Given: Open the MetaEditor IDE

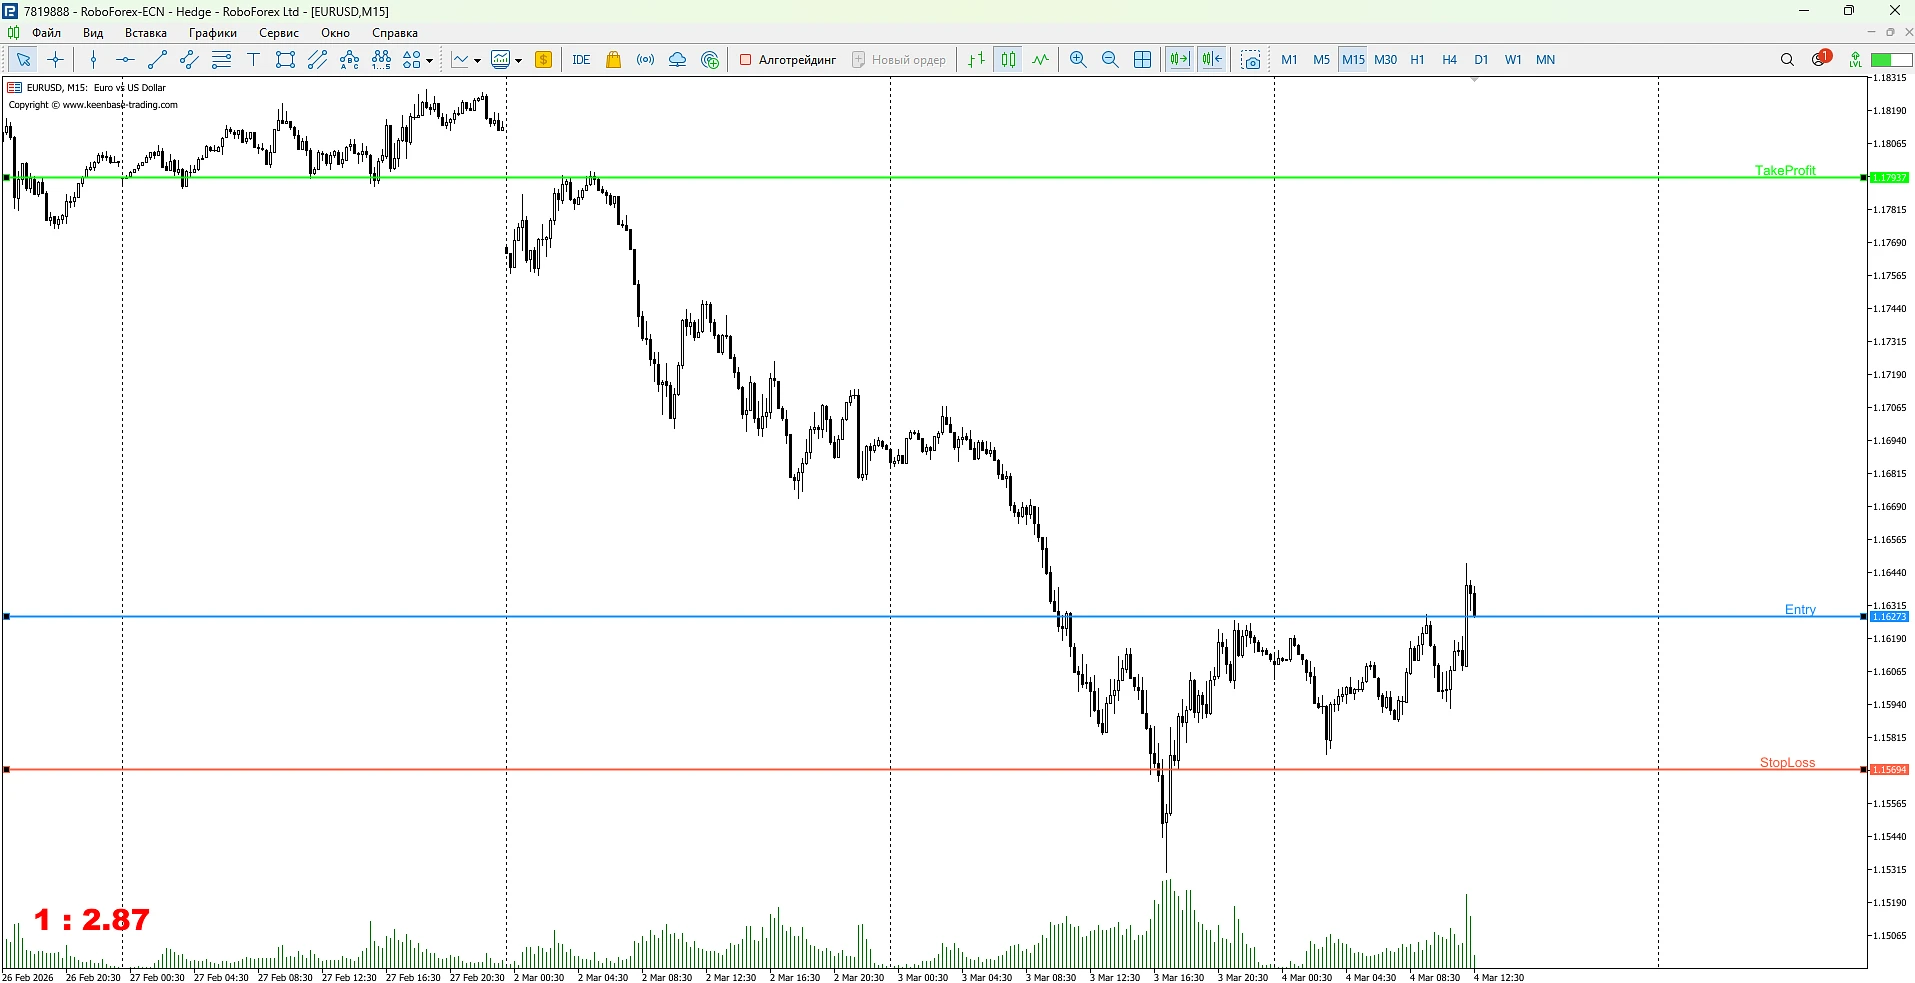Looking at the screenshot, I should 581,60.
